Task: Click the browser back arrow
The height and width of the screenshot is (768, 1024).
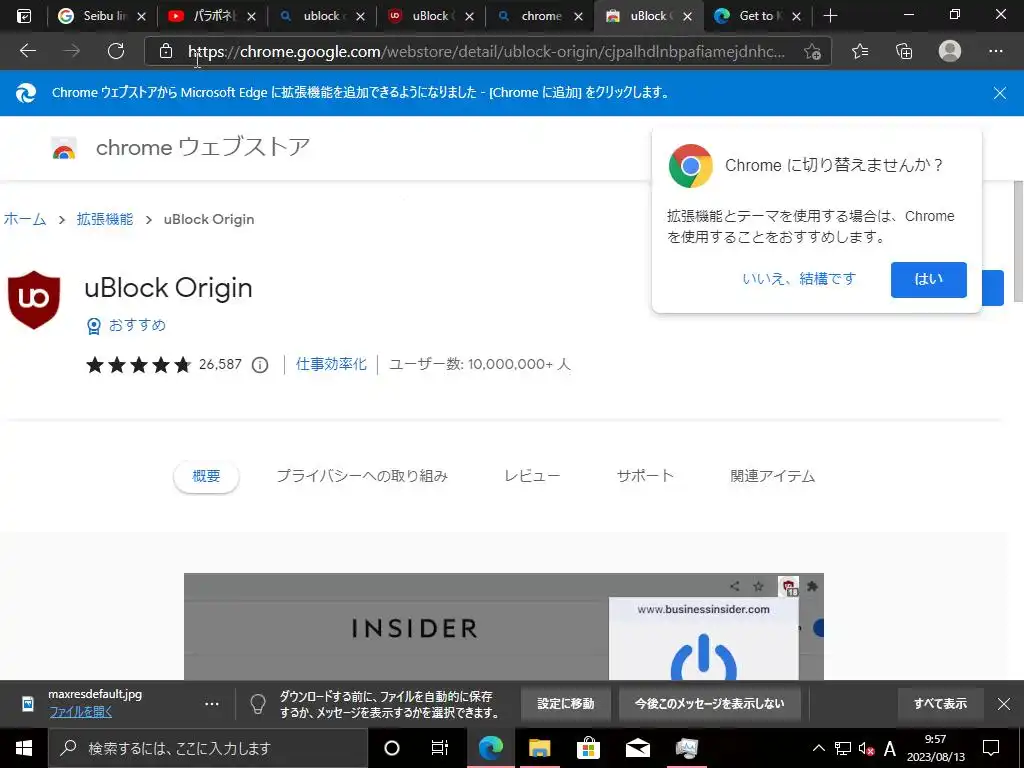Action: pos(27,51)
